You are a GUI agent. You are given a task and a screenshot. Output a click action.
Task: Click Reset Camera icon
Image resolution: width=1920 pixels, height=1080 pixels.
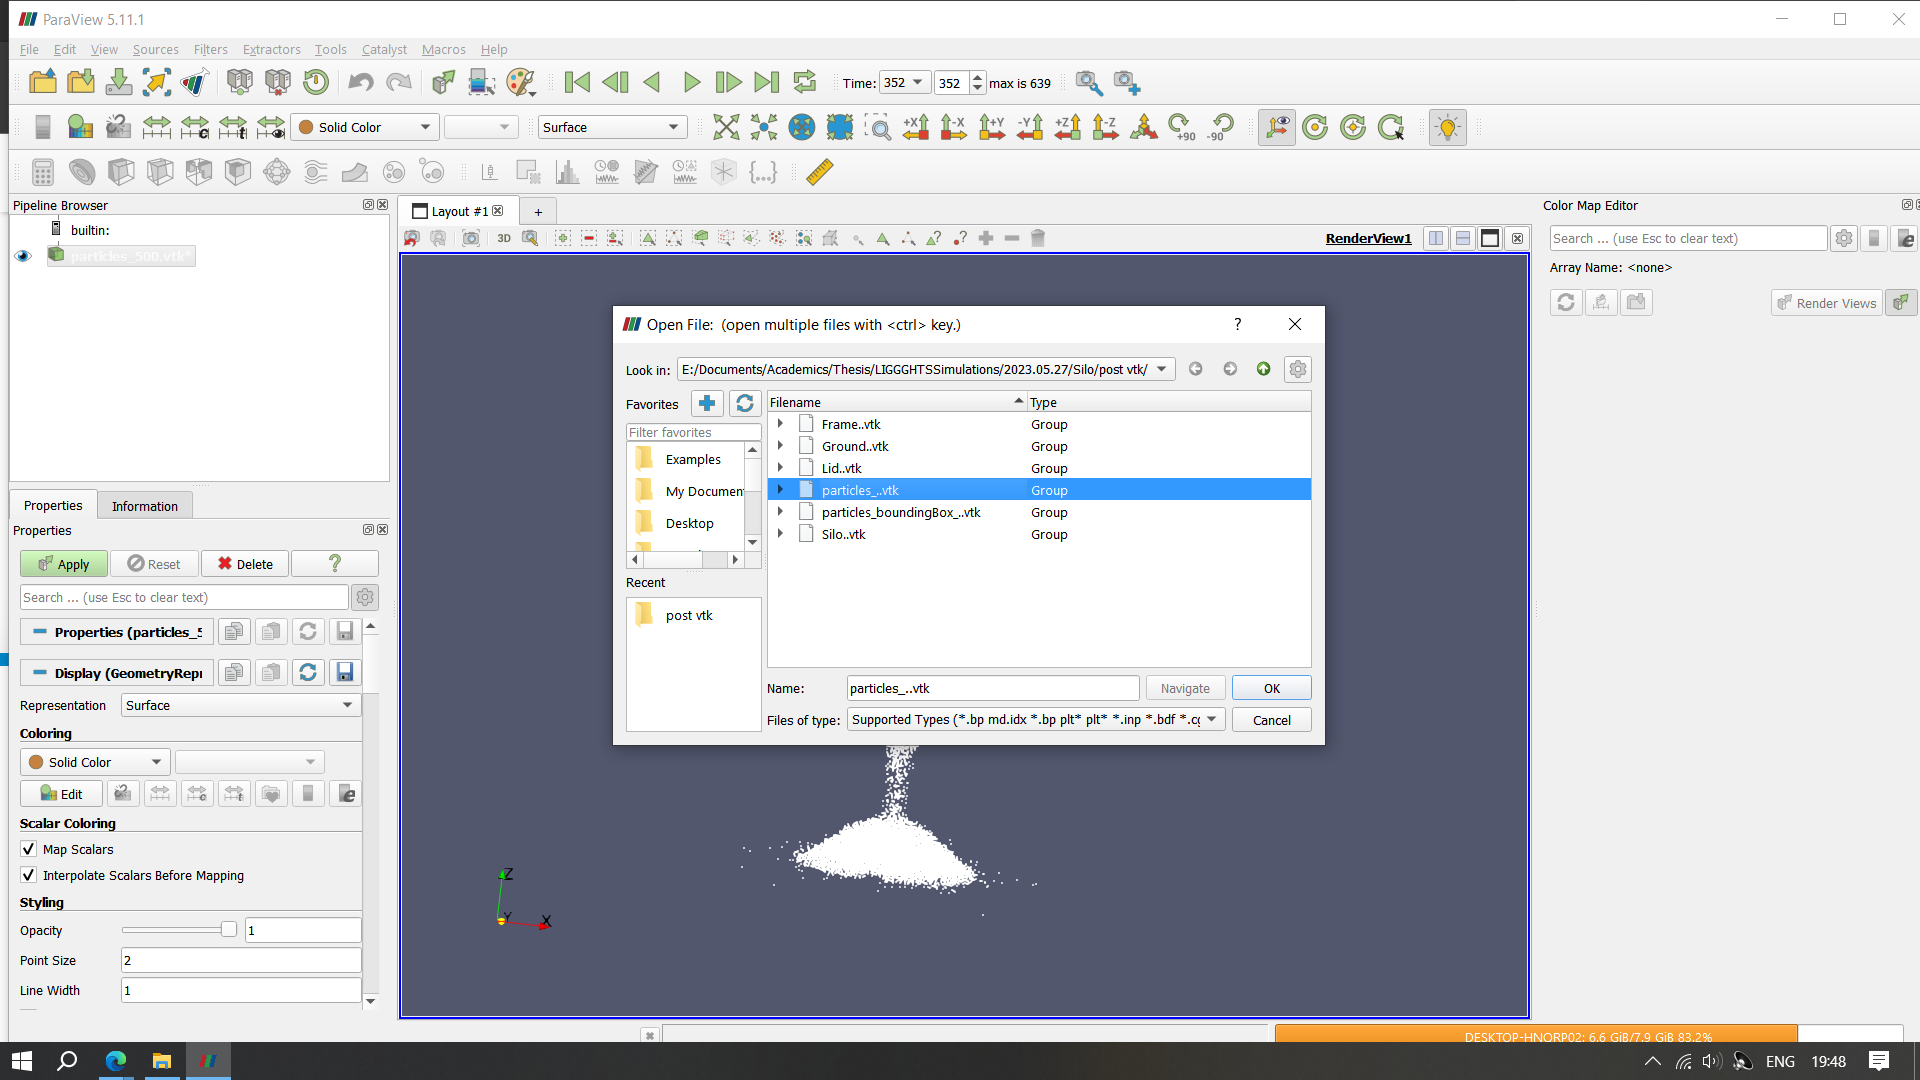pos(726,127)
